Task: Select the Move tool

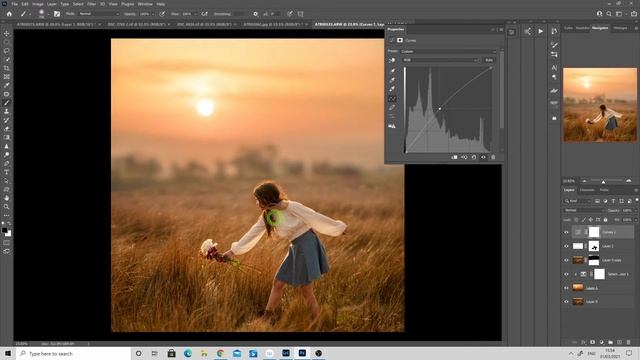Action: [7, 33]
